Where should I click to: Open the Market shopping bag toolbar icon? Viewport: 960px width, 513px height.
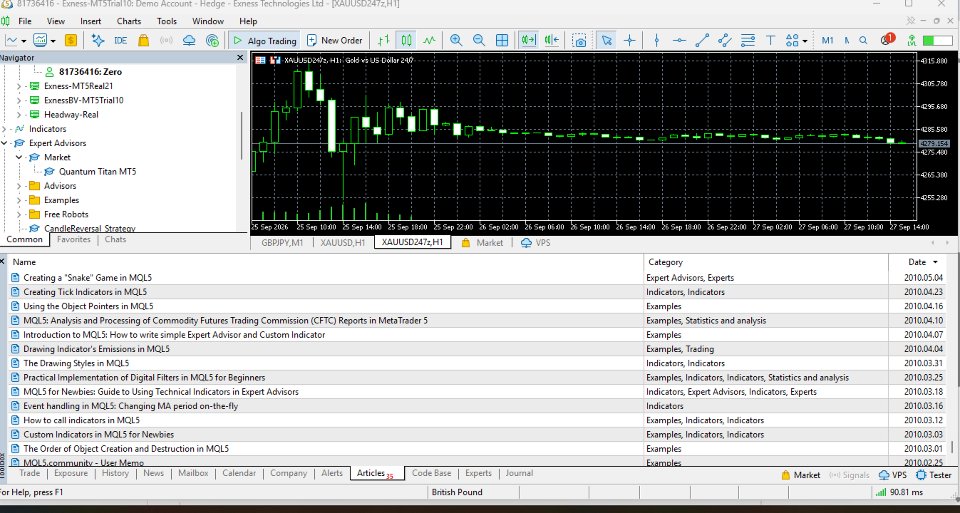[143, 40]
